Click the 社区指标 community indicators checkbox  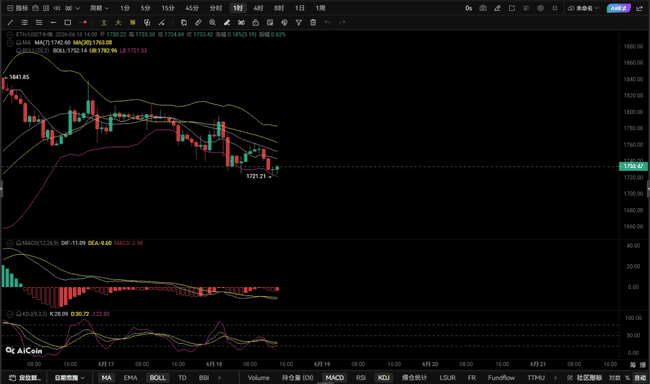coord(570,377)
